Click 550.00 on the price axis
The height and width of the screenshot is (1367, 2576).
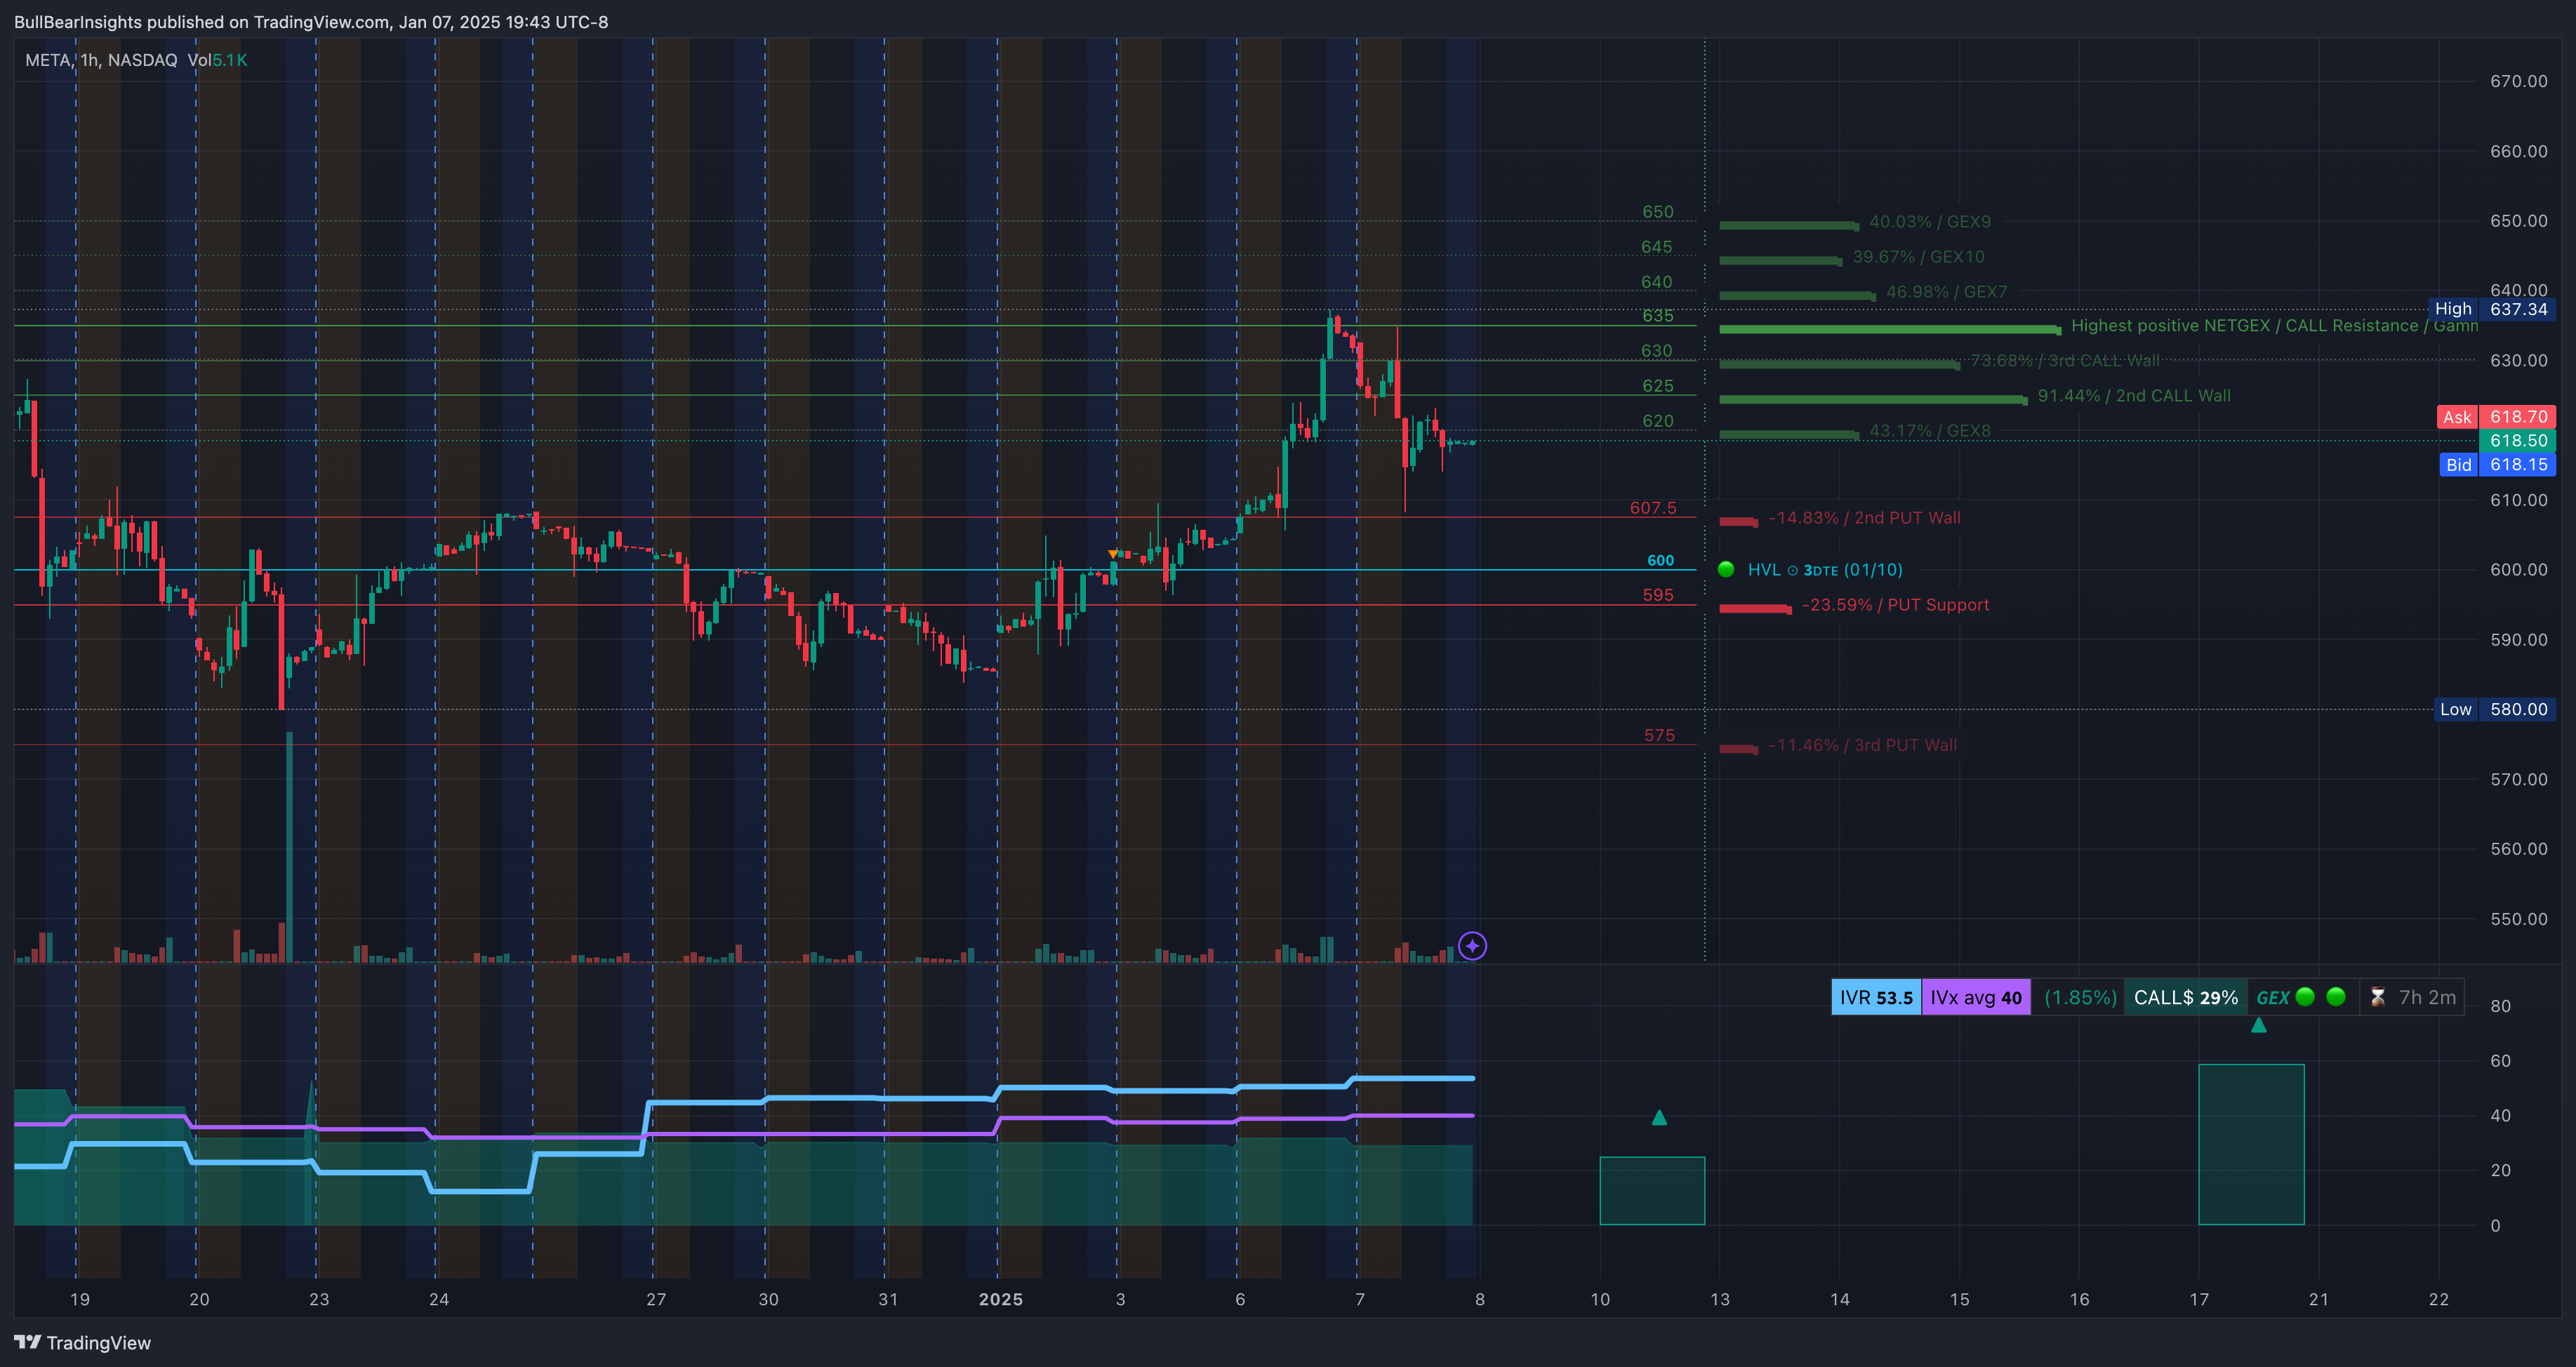tap(2518, 918)
